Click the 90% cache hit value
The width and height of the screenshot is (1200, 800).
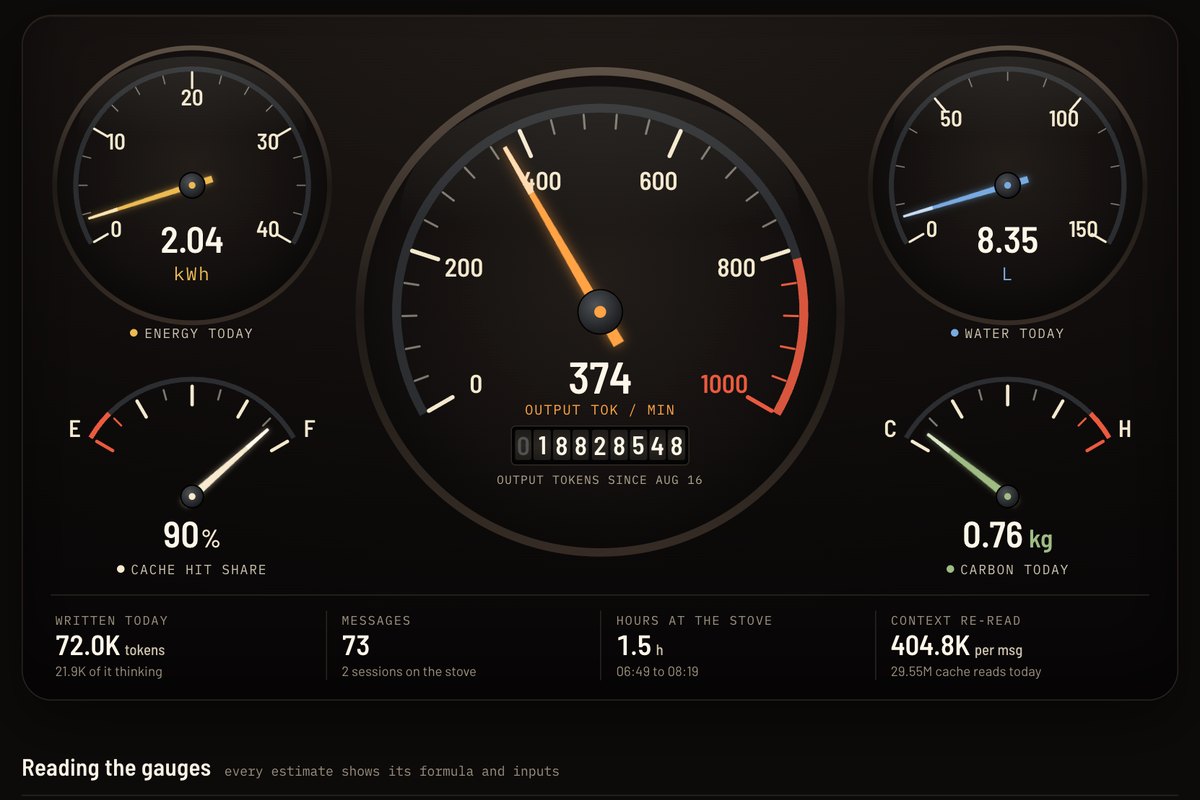pos(191,536)
